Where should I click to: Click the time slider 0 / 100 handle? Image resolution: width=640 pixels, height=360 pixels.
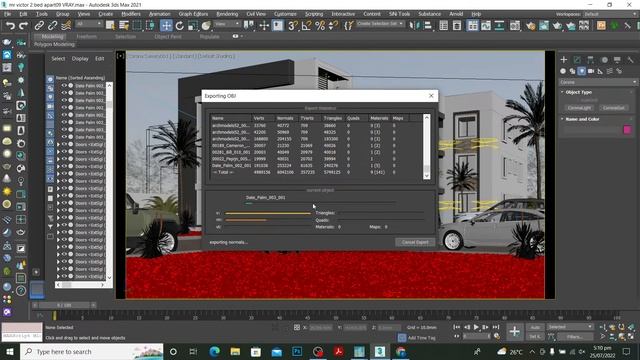tap(64, 305)
